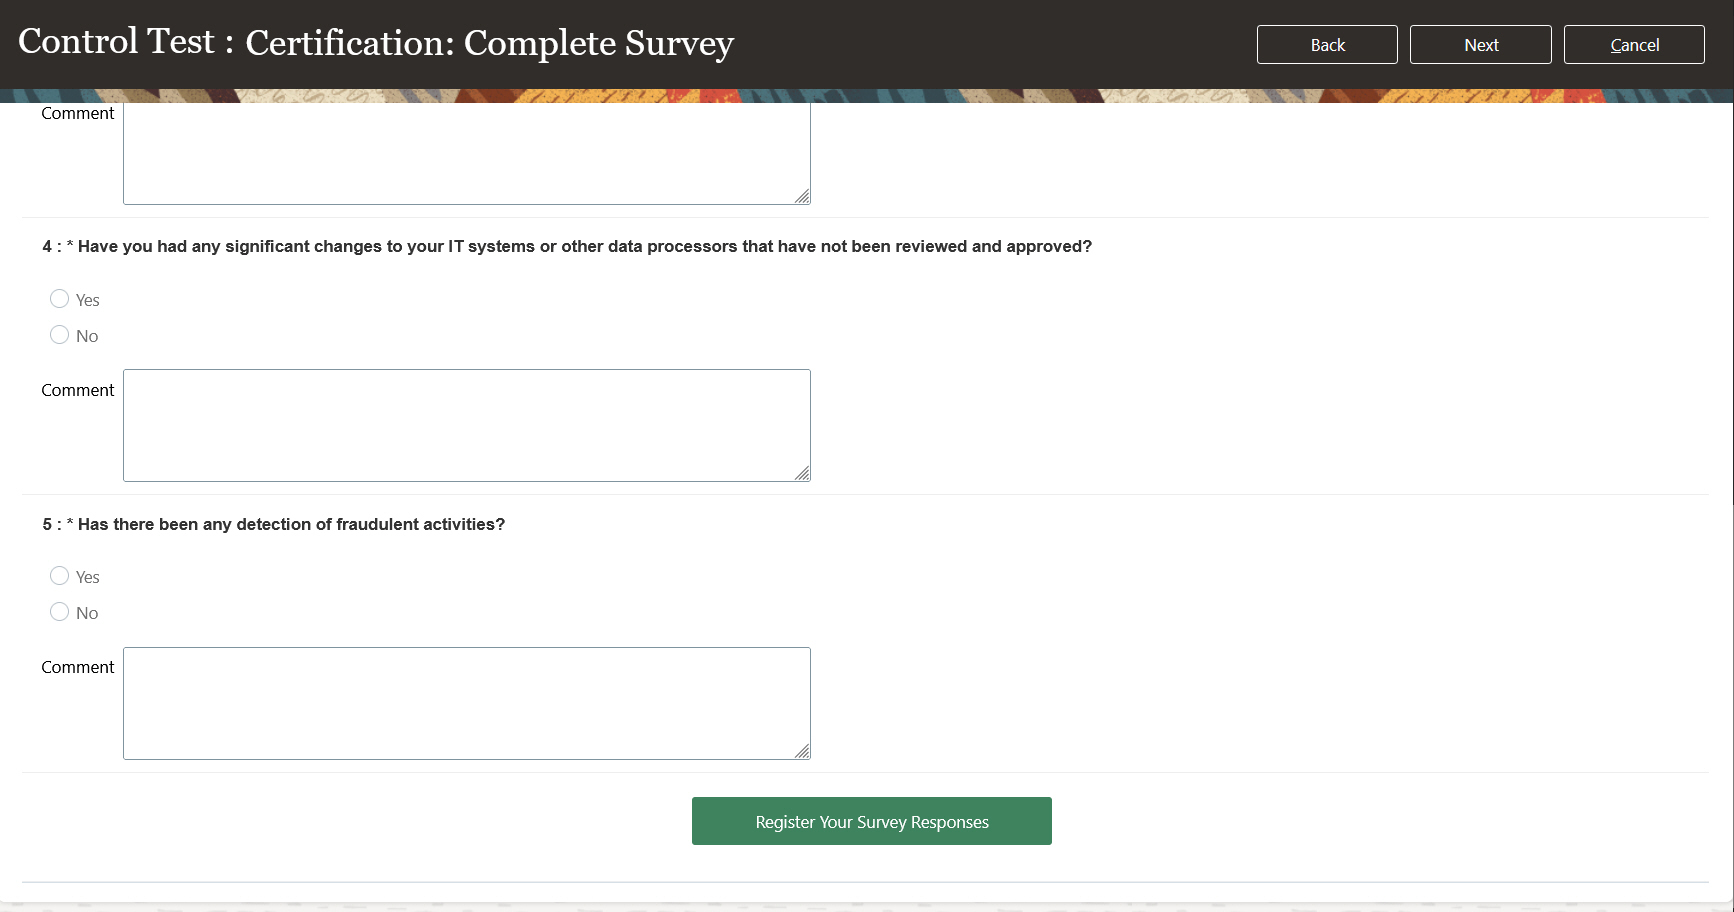Click the Control Test page title
Image resolution: width=1734 pixels, height=912 pixels.
(376, 43)
